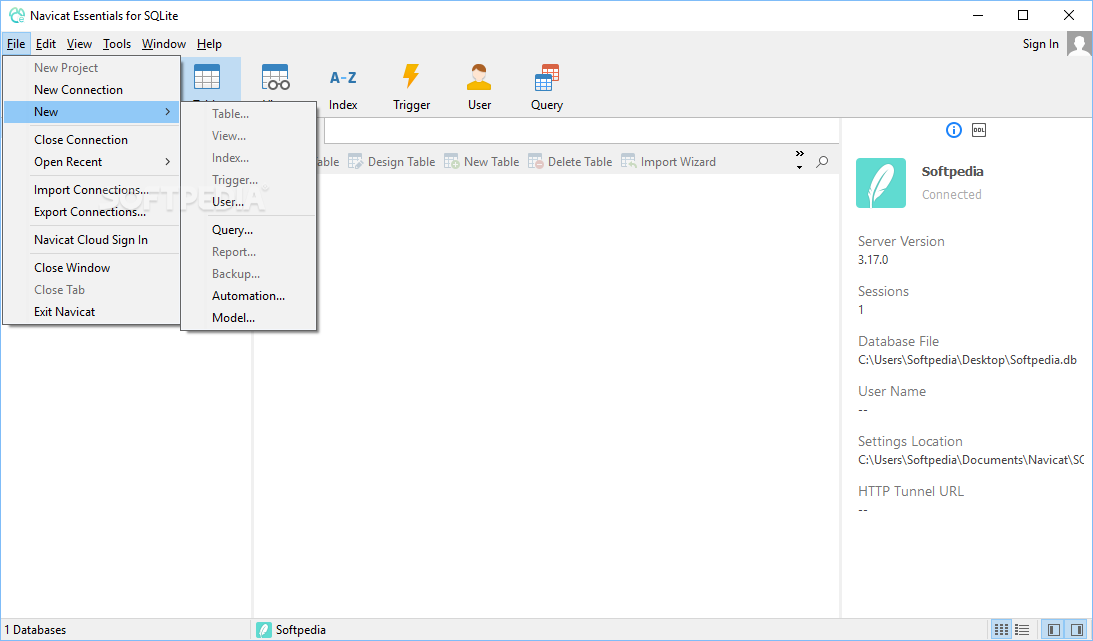Switch to grid view in status bar
The image size is (1093, 641).
[x=1002, y=630]
